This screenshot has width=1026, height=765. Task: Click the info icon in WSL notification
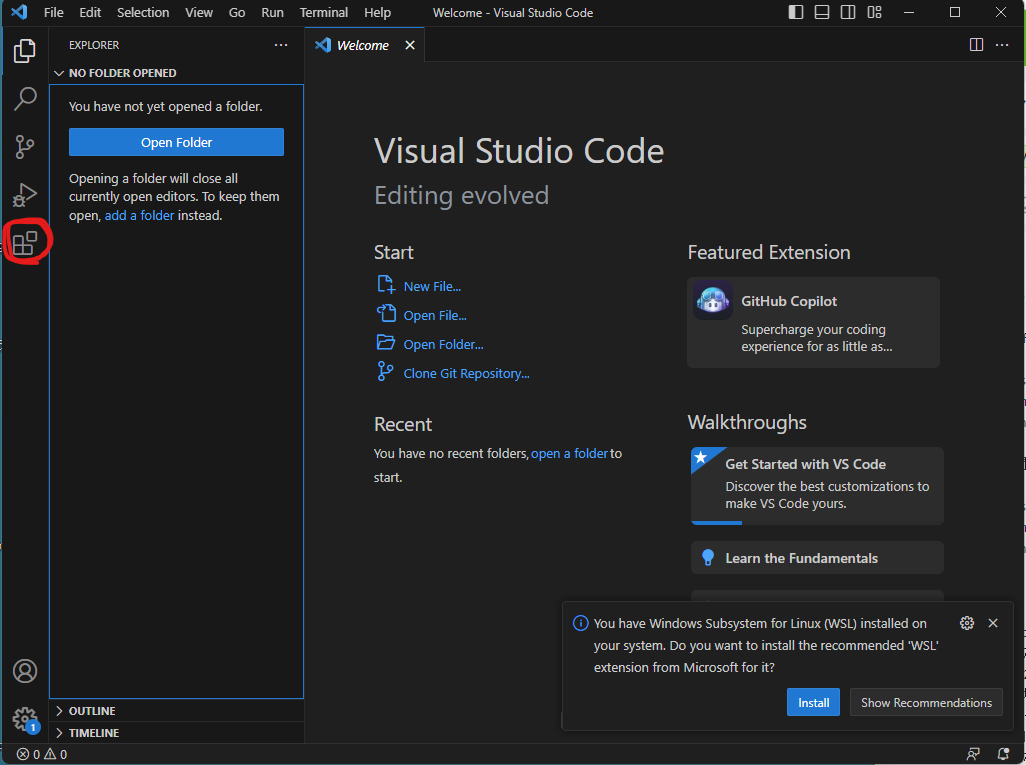tap(580, 623)
